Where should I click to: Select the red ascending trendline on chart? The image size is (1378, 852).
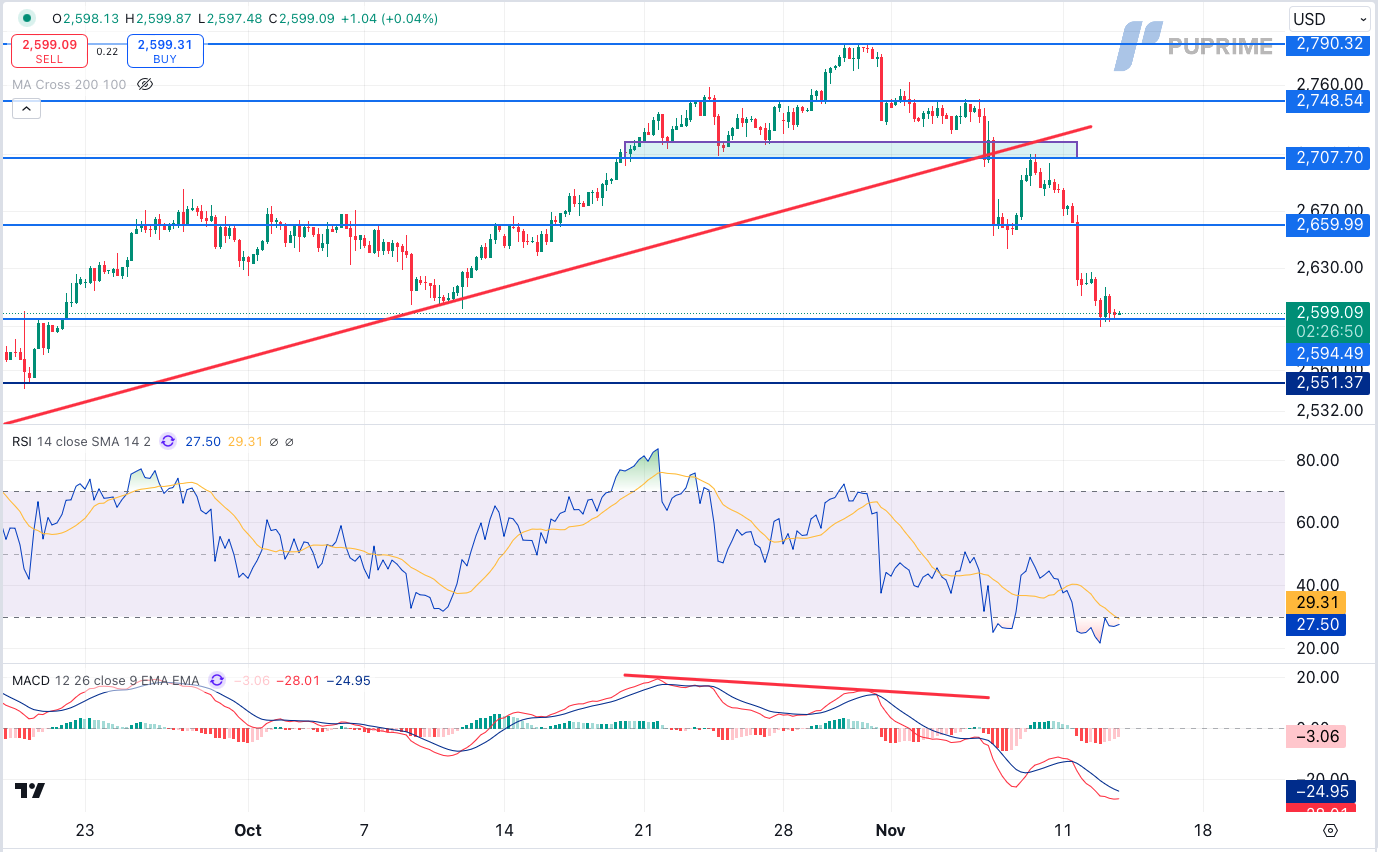click(546, 275)
